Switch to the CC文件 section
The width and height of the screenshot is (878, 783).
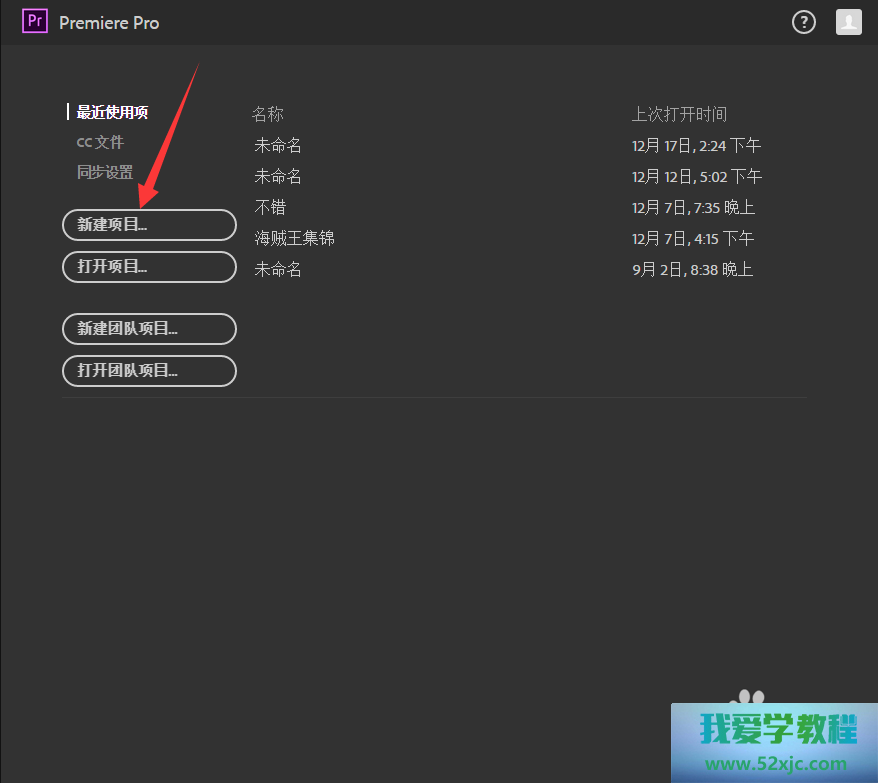[x=100, y=142]
